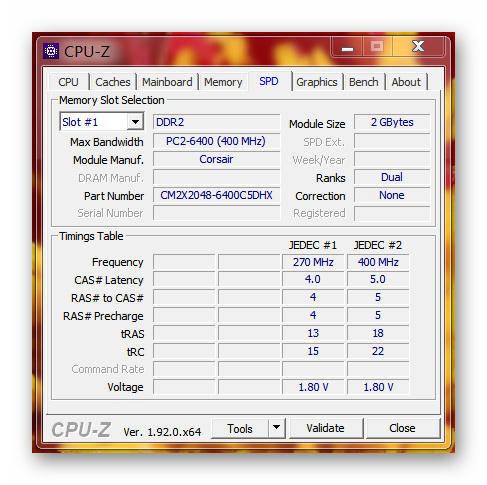Viewport: 487px width, 485px height.
Task: Click the tRAS value 18
Action: (x=378, y=333)
